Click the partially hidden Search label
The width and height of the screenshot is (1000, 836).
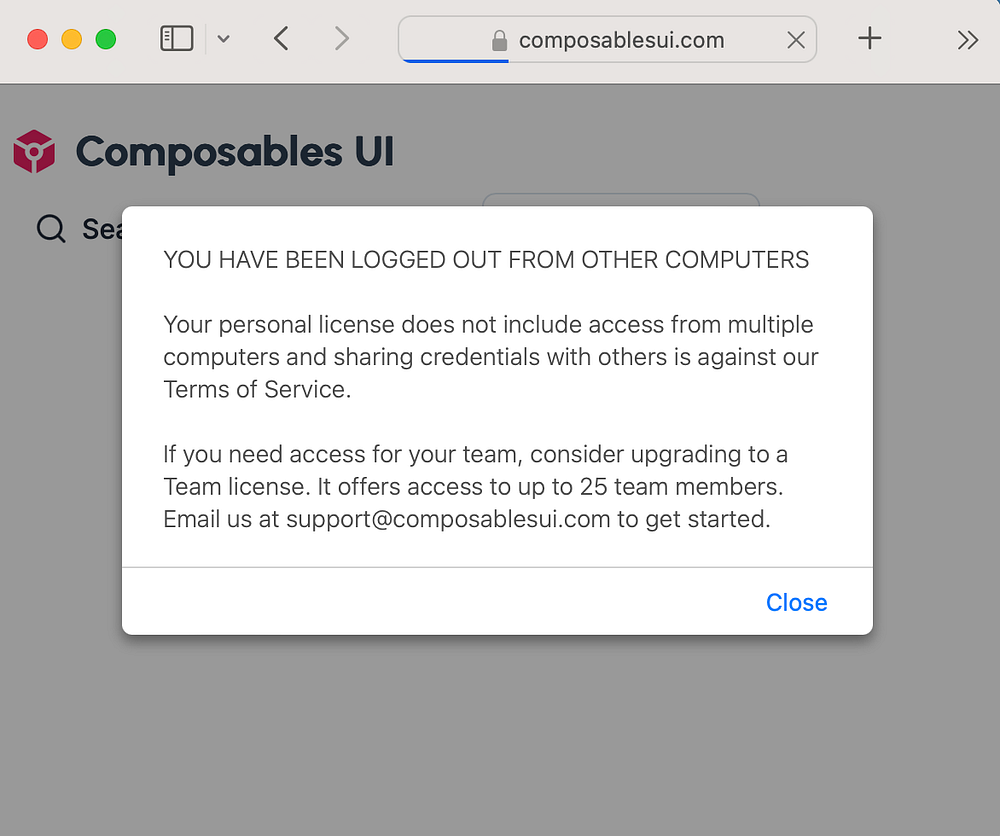(x=101, y=229)
